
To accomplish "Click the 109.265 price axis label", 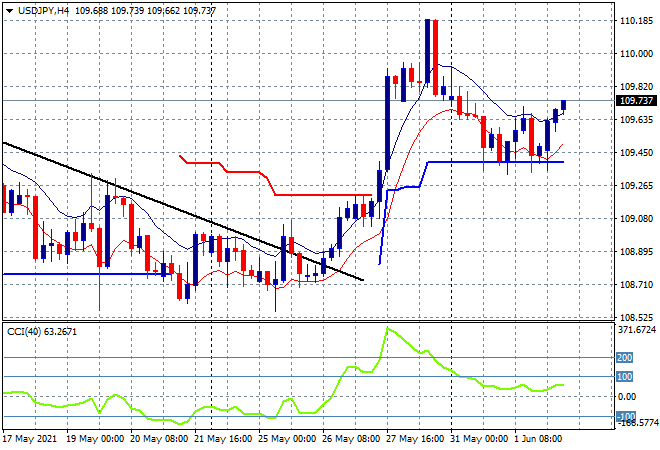I will tap(636, 186).
